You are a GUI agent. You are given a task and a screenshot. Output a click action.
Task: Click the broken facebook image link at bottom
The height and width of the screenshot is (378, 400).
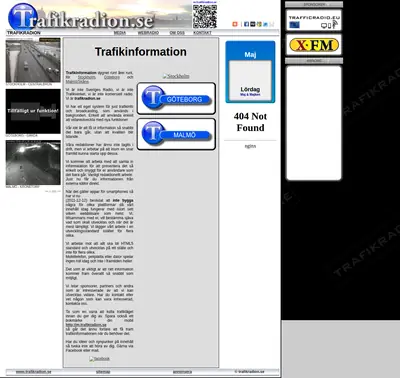pyautogui.click(x=99, y=359)
